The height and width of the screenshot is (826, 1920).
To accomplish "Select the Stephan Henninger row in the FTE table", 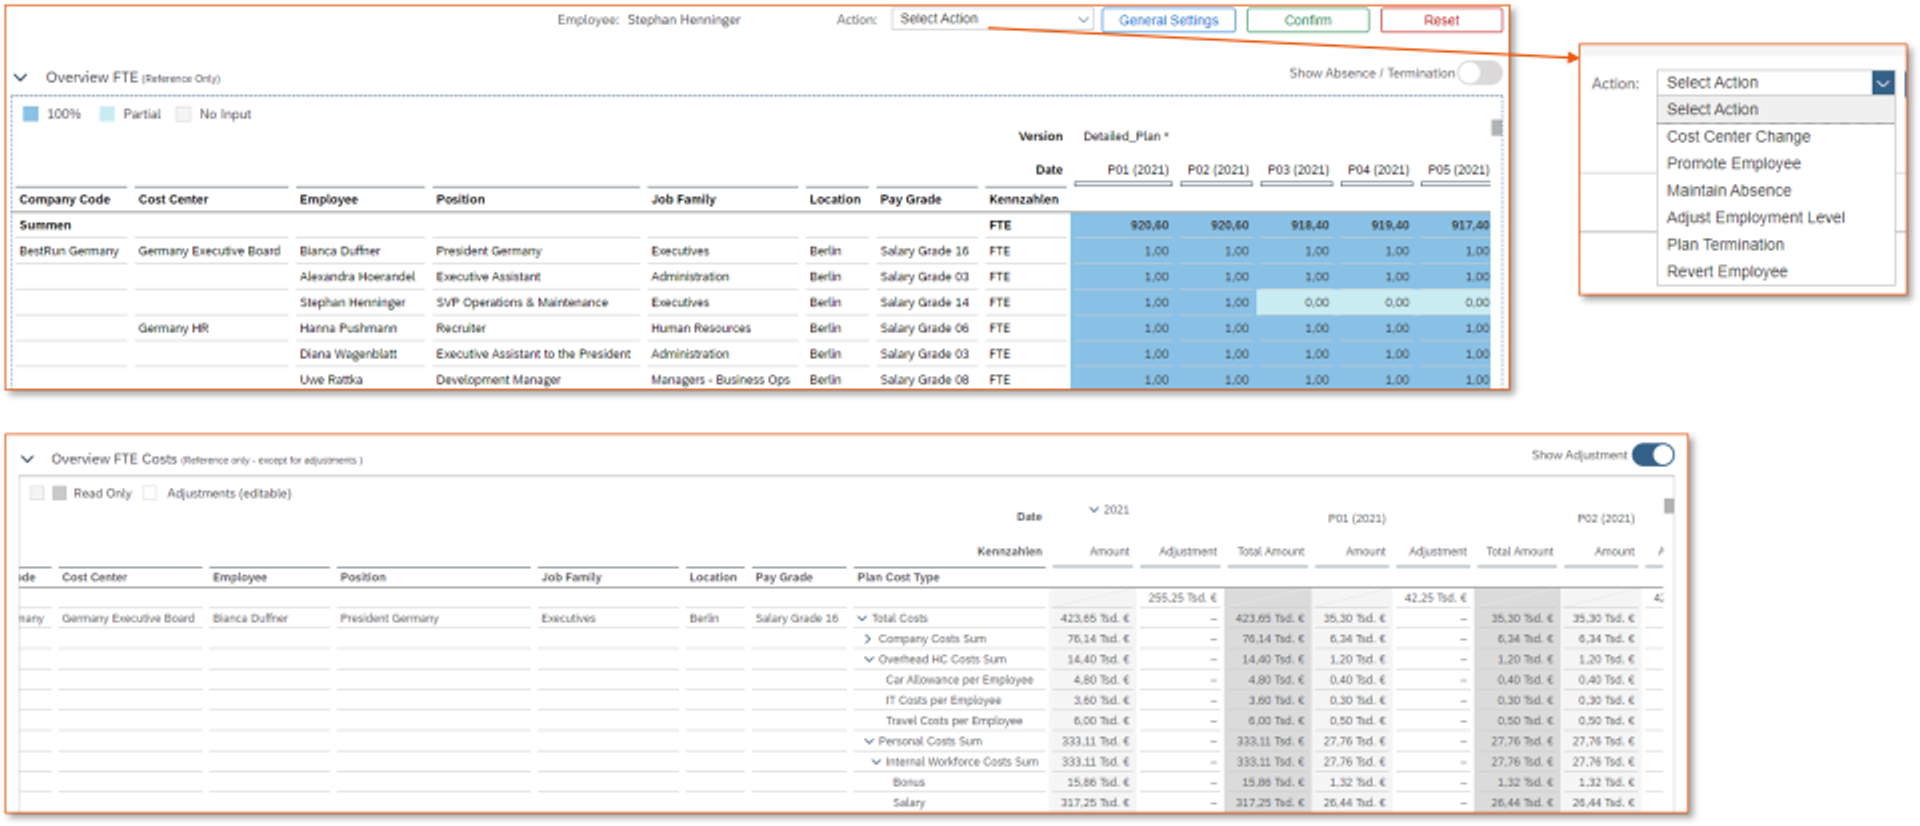I will [x=352, y=303].
